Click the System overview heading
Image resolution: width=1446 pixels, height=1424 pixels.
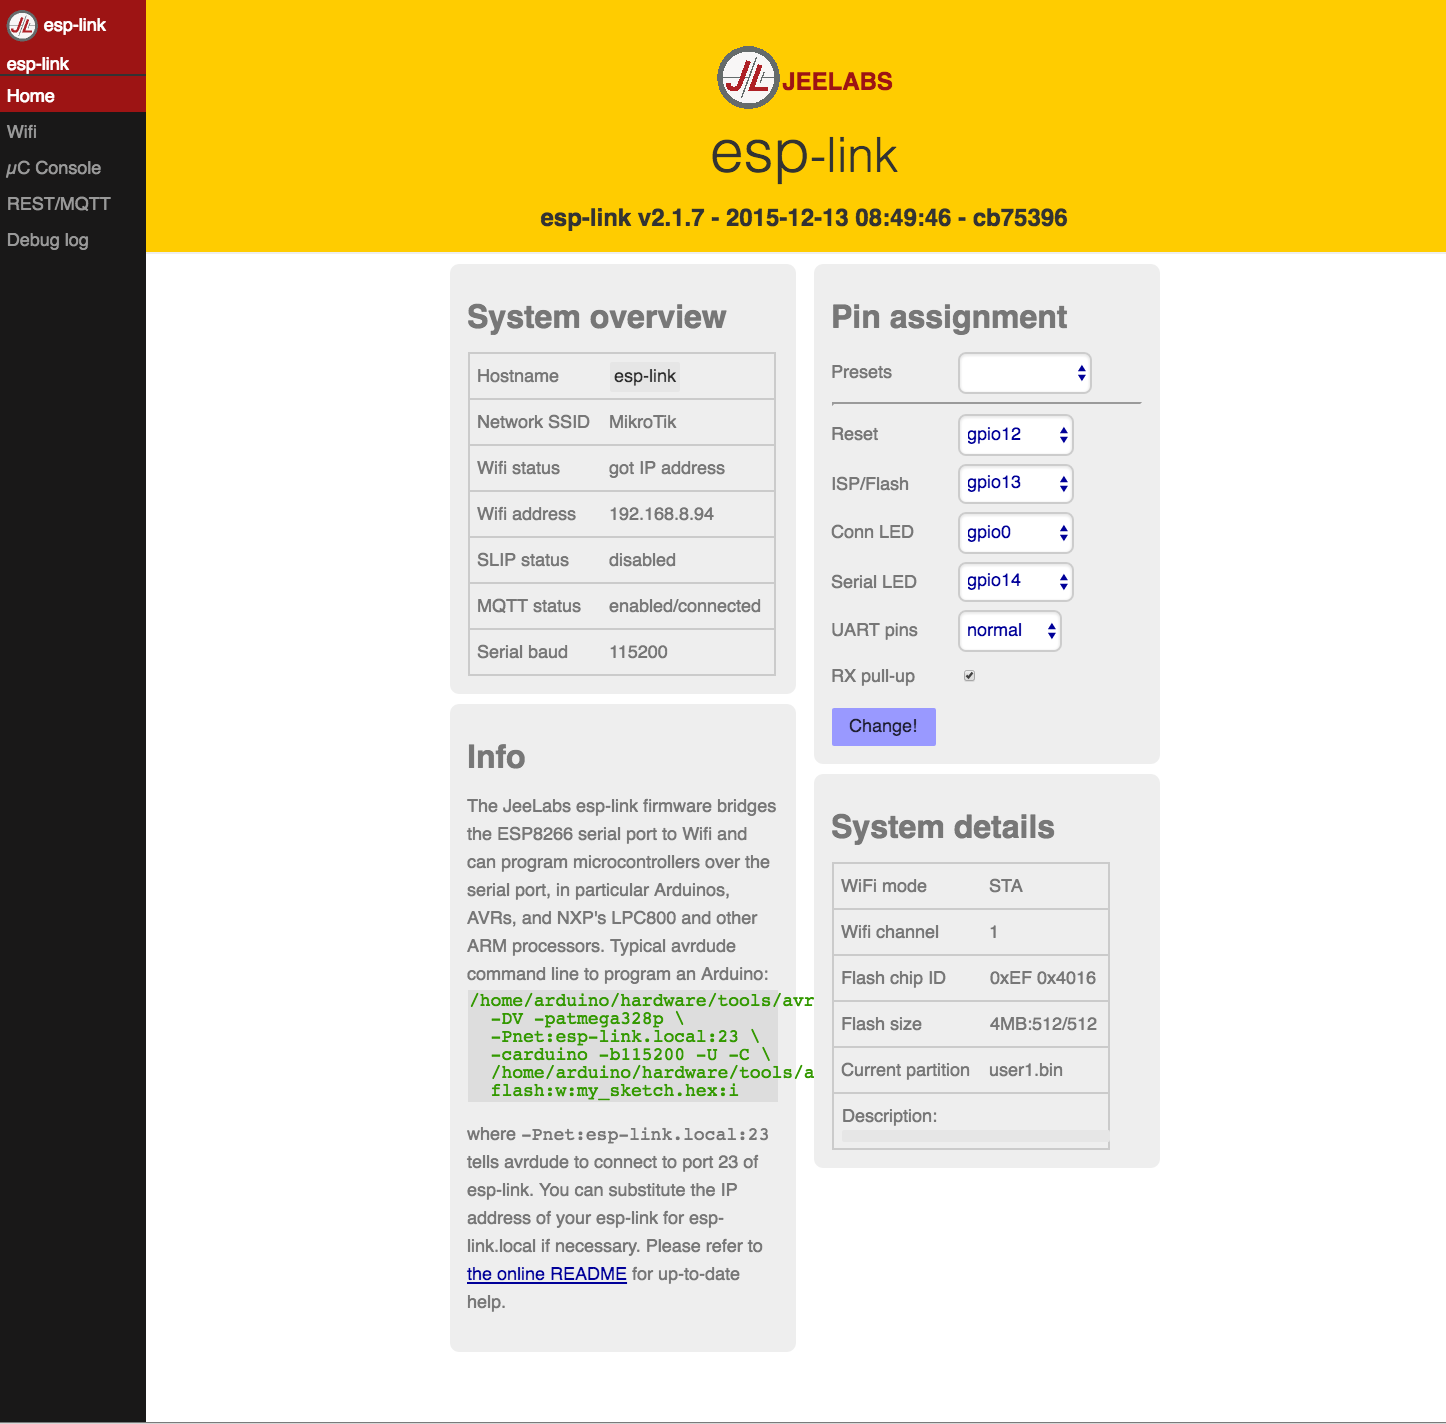tap(597, 317)
